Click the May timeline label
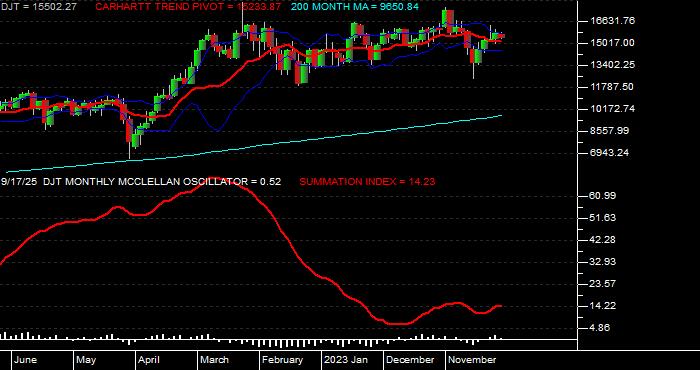This screenshot has width=700, height=370. (86, 360)
